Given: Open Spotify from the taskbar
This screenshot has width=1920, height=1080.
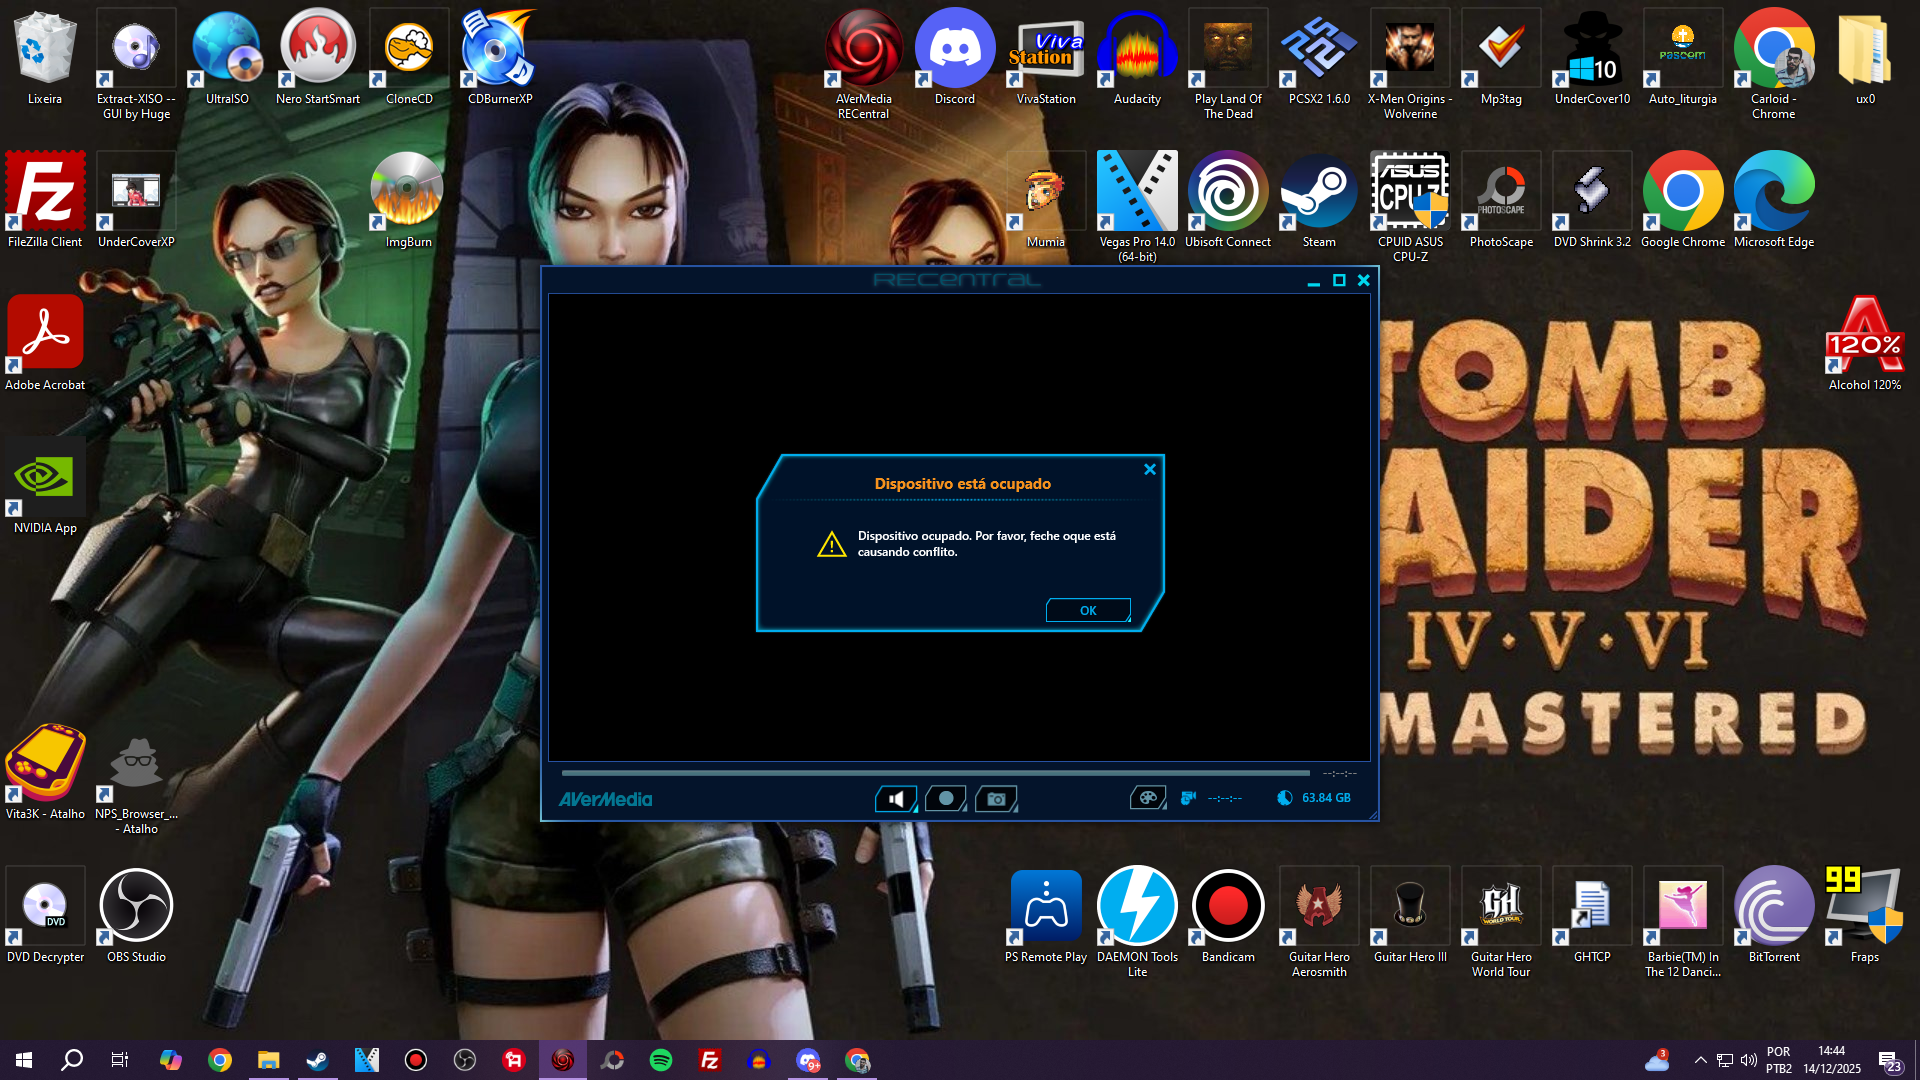Looking at the screenshot, I should coord(661,1060).
